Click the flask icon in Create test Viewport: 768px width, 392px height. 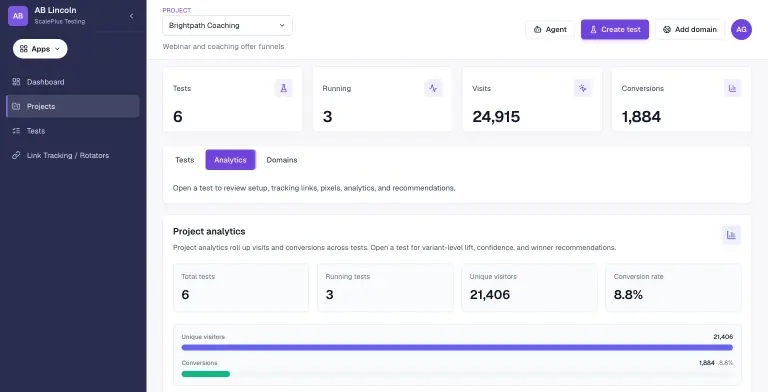593,29
